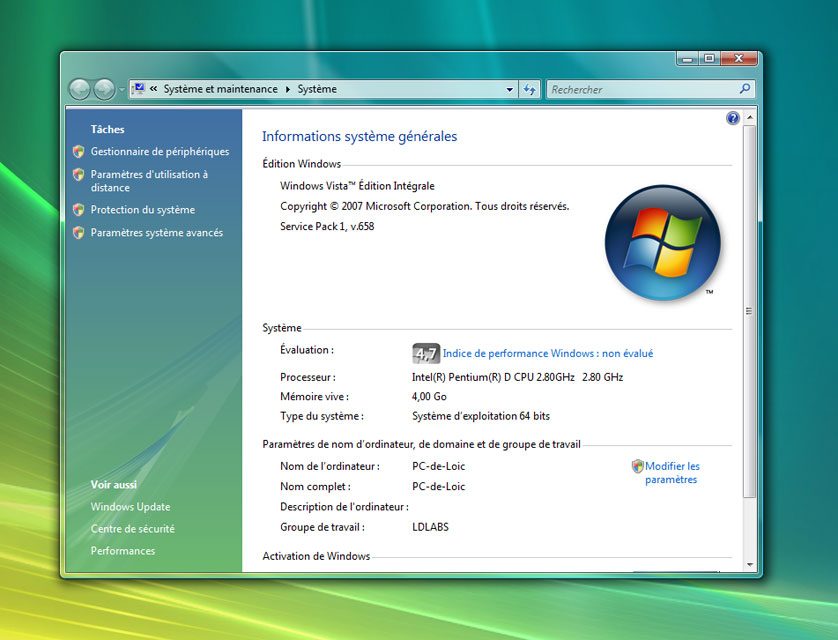
Task: Minimize the Système window
Action: (687, 59)
